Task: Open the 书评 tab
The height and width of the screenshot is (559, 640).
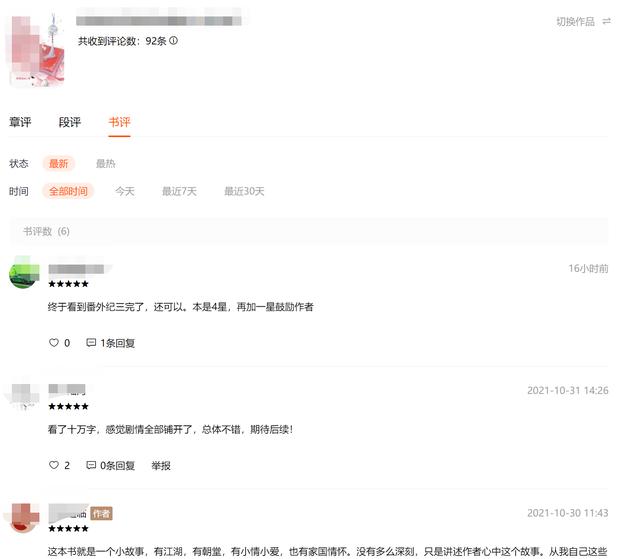Action: coord(119,122)
